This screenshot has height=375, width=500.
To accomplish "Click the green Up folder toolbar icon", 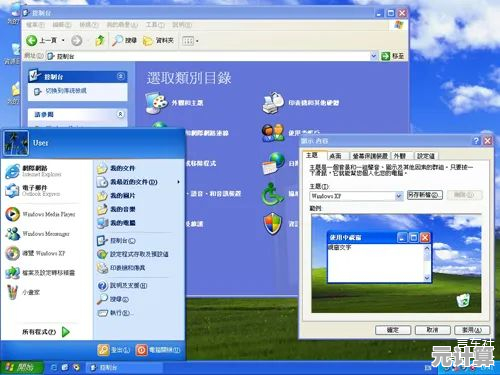I will 100,41.
